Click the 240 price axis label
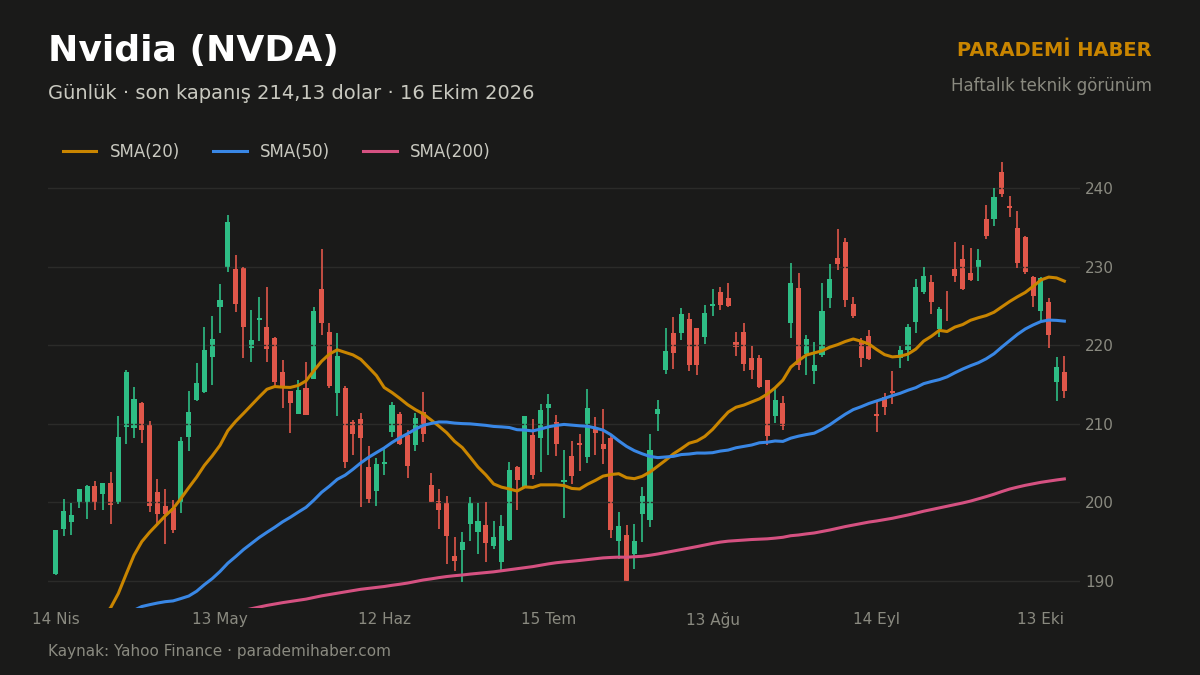The image size is (1200, 675). pyautogui.click(x=1099, y=189)
